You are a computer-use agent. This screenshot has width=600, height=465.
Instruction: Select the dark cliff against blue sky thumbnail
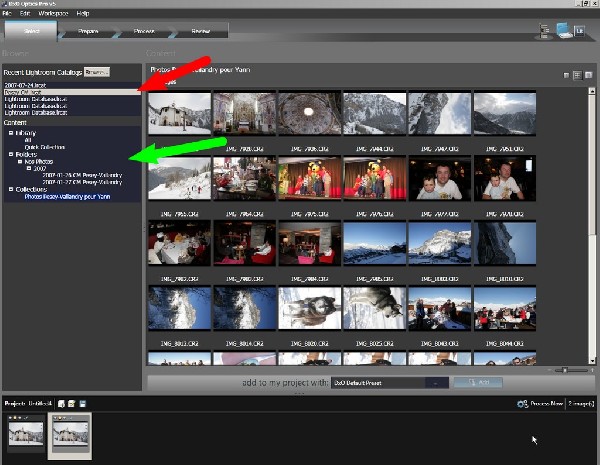click(x=505, y=243)
